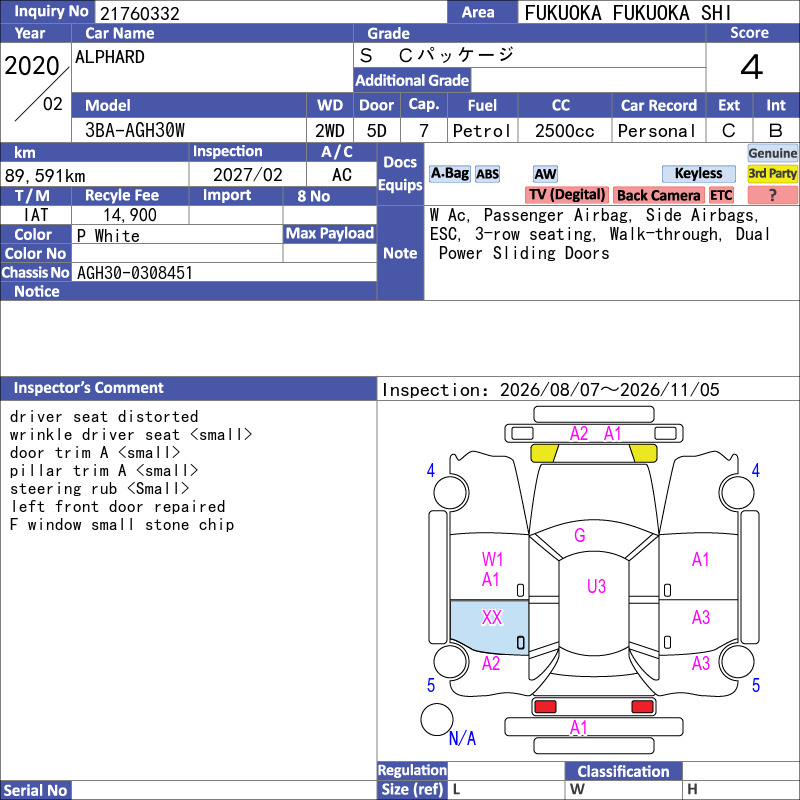Click car name ALPHARD
The image size is (800, 800).
click(110, 57)
